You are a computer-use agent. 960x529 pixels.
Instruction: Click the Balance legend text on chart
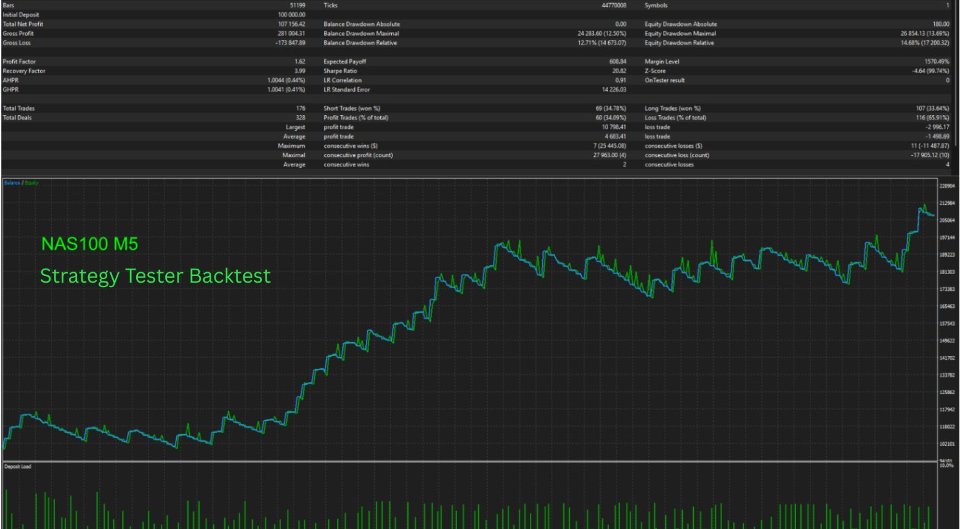coord(12,182)
